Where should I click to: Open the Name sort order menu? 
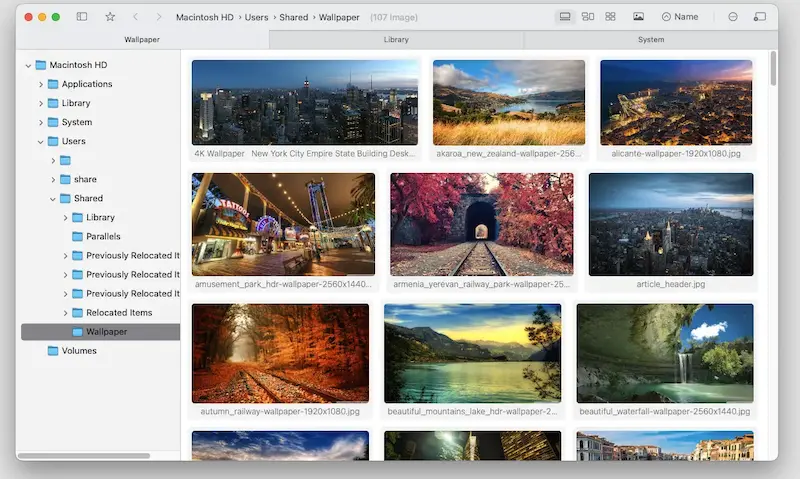point(680,17)
